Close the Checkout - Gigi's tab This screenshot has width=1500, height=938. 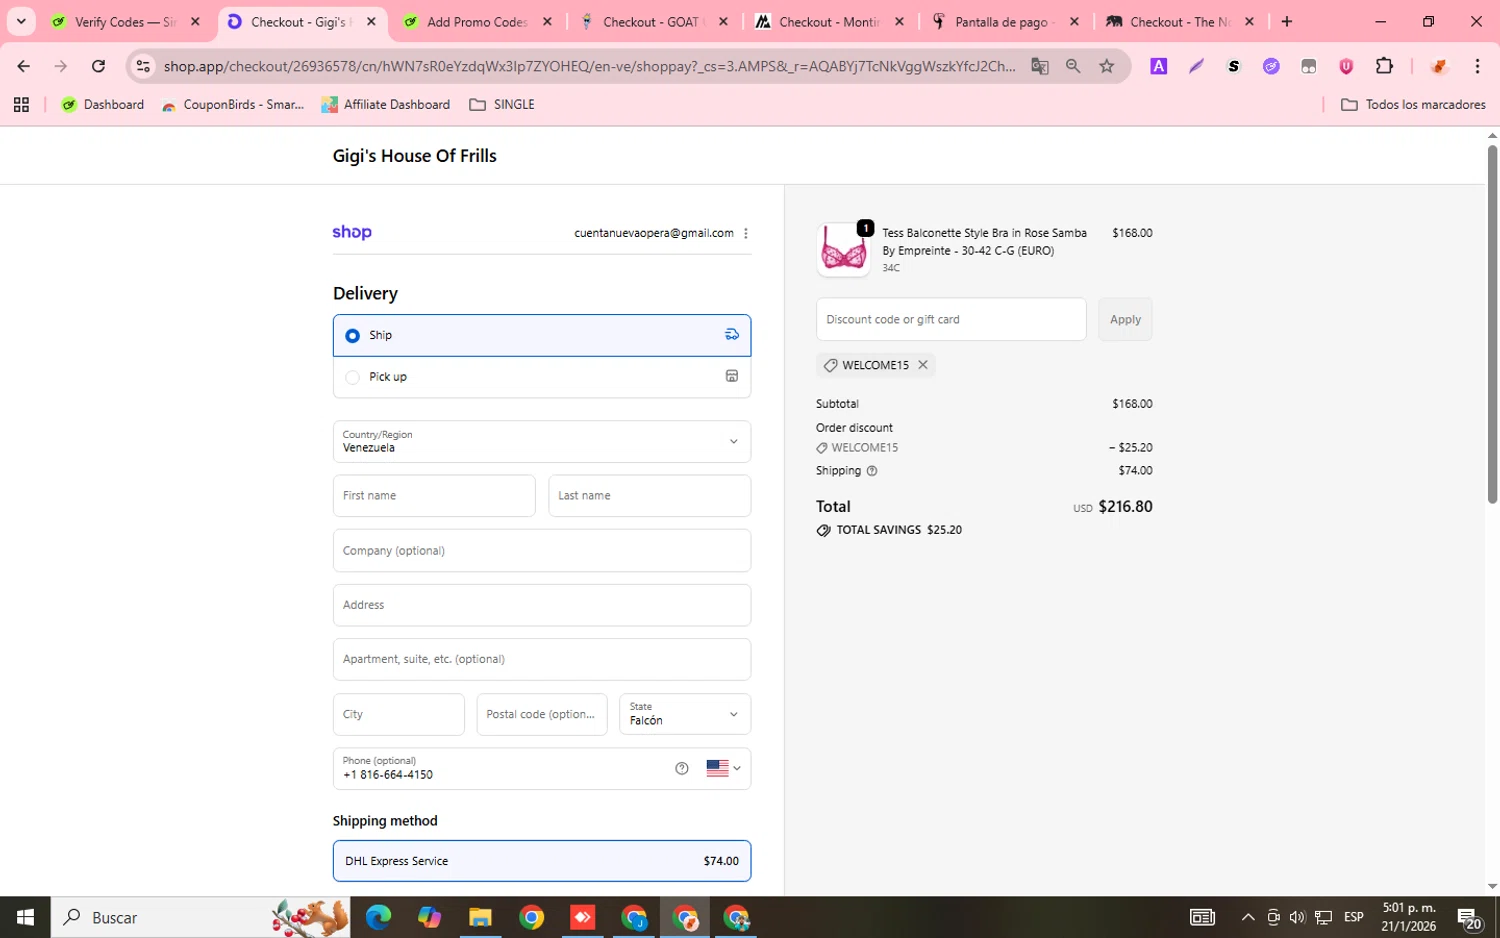[371, 22]
